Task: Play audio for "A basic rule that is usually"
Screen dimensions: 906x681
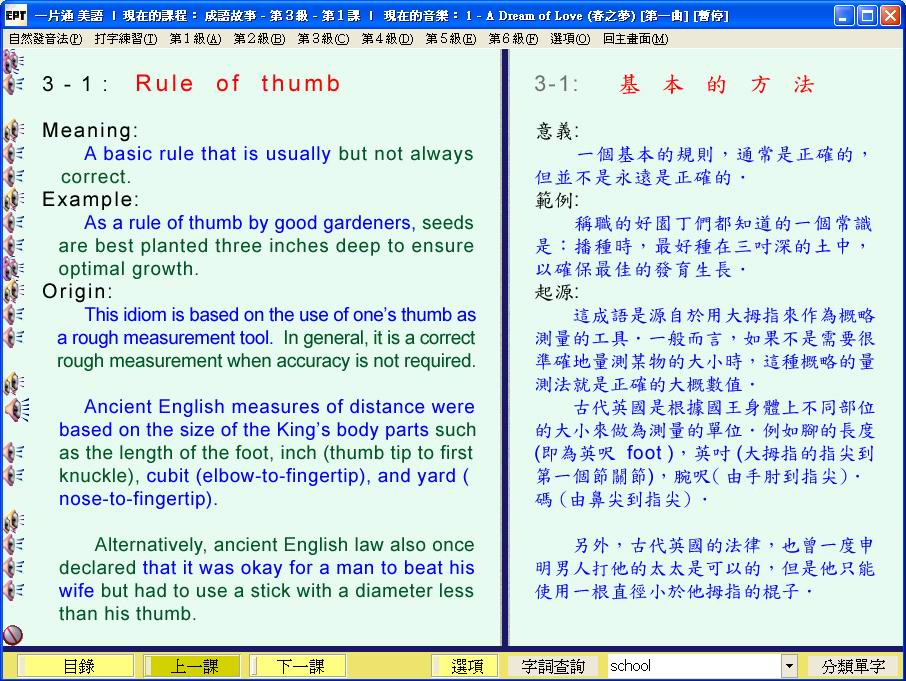Action: pyautogui.click(x=13, y=154)
